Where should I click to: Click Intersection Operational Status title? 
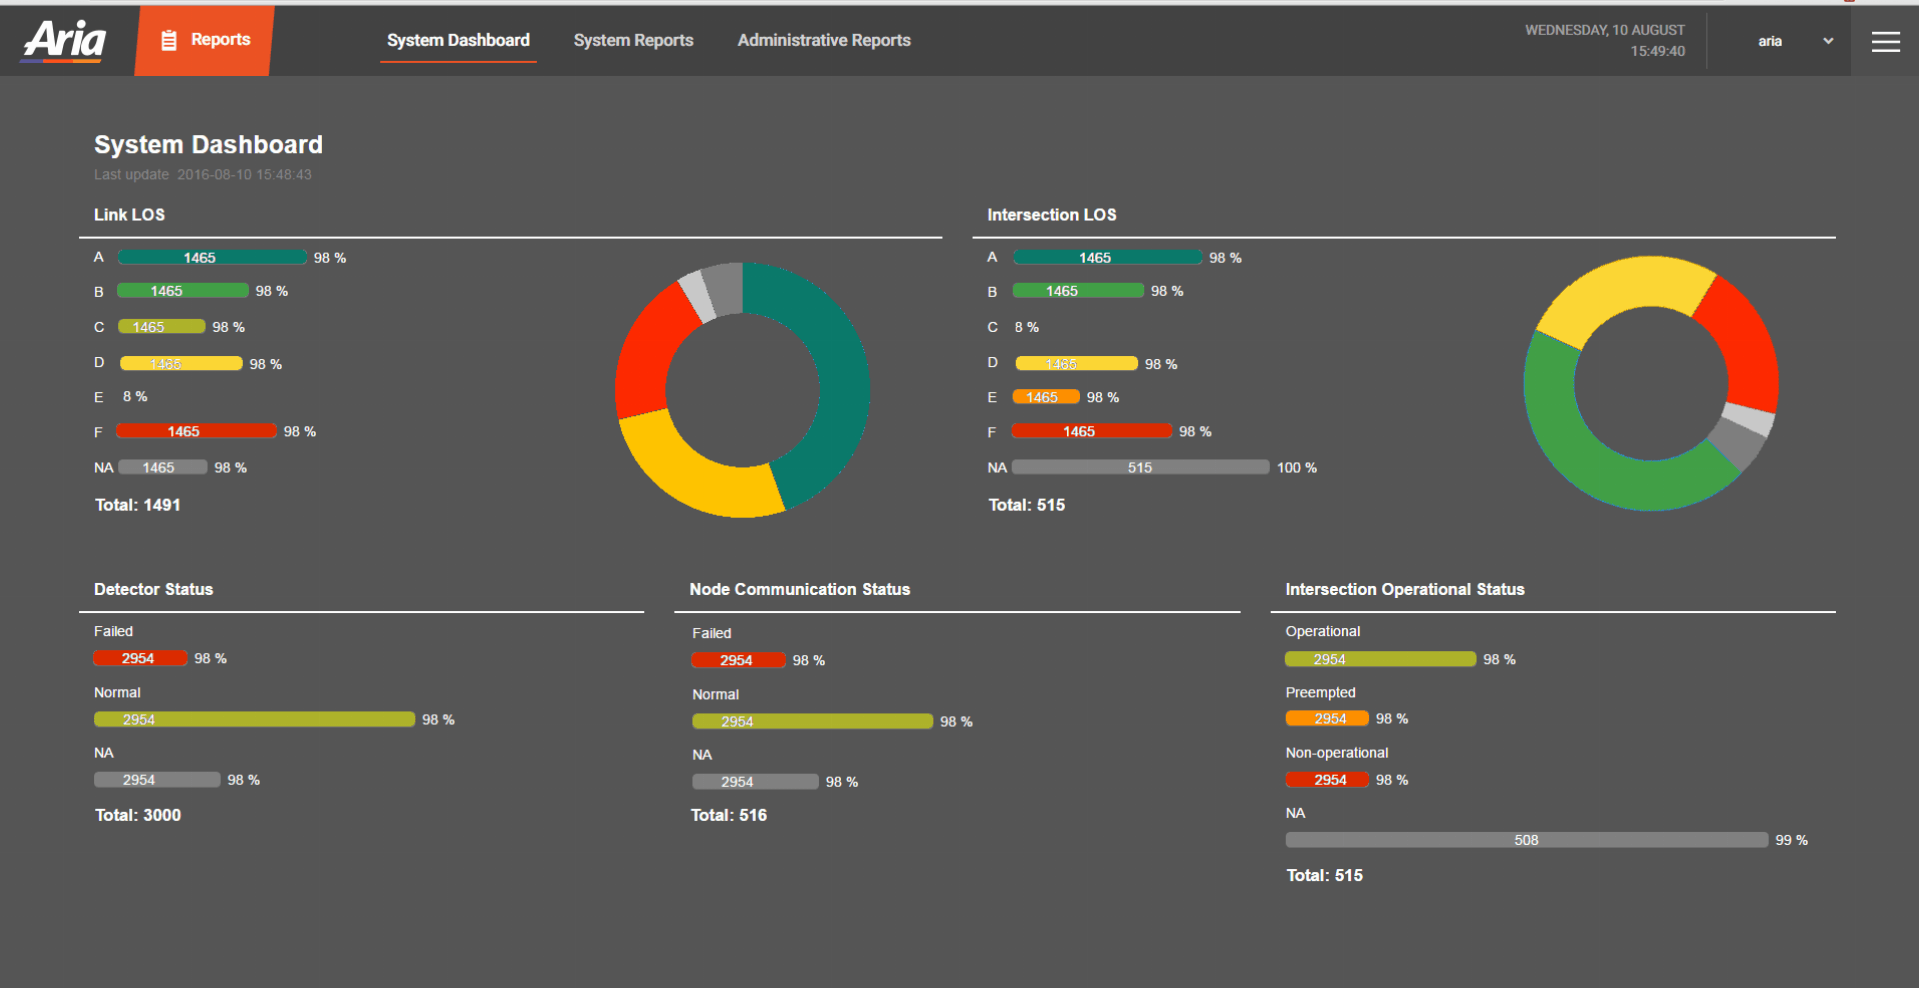pos(1405,590)
